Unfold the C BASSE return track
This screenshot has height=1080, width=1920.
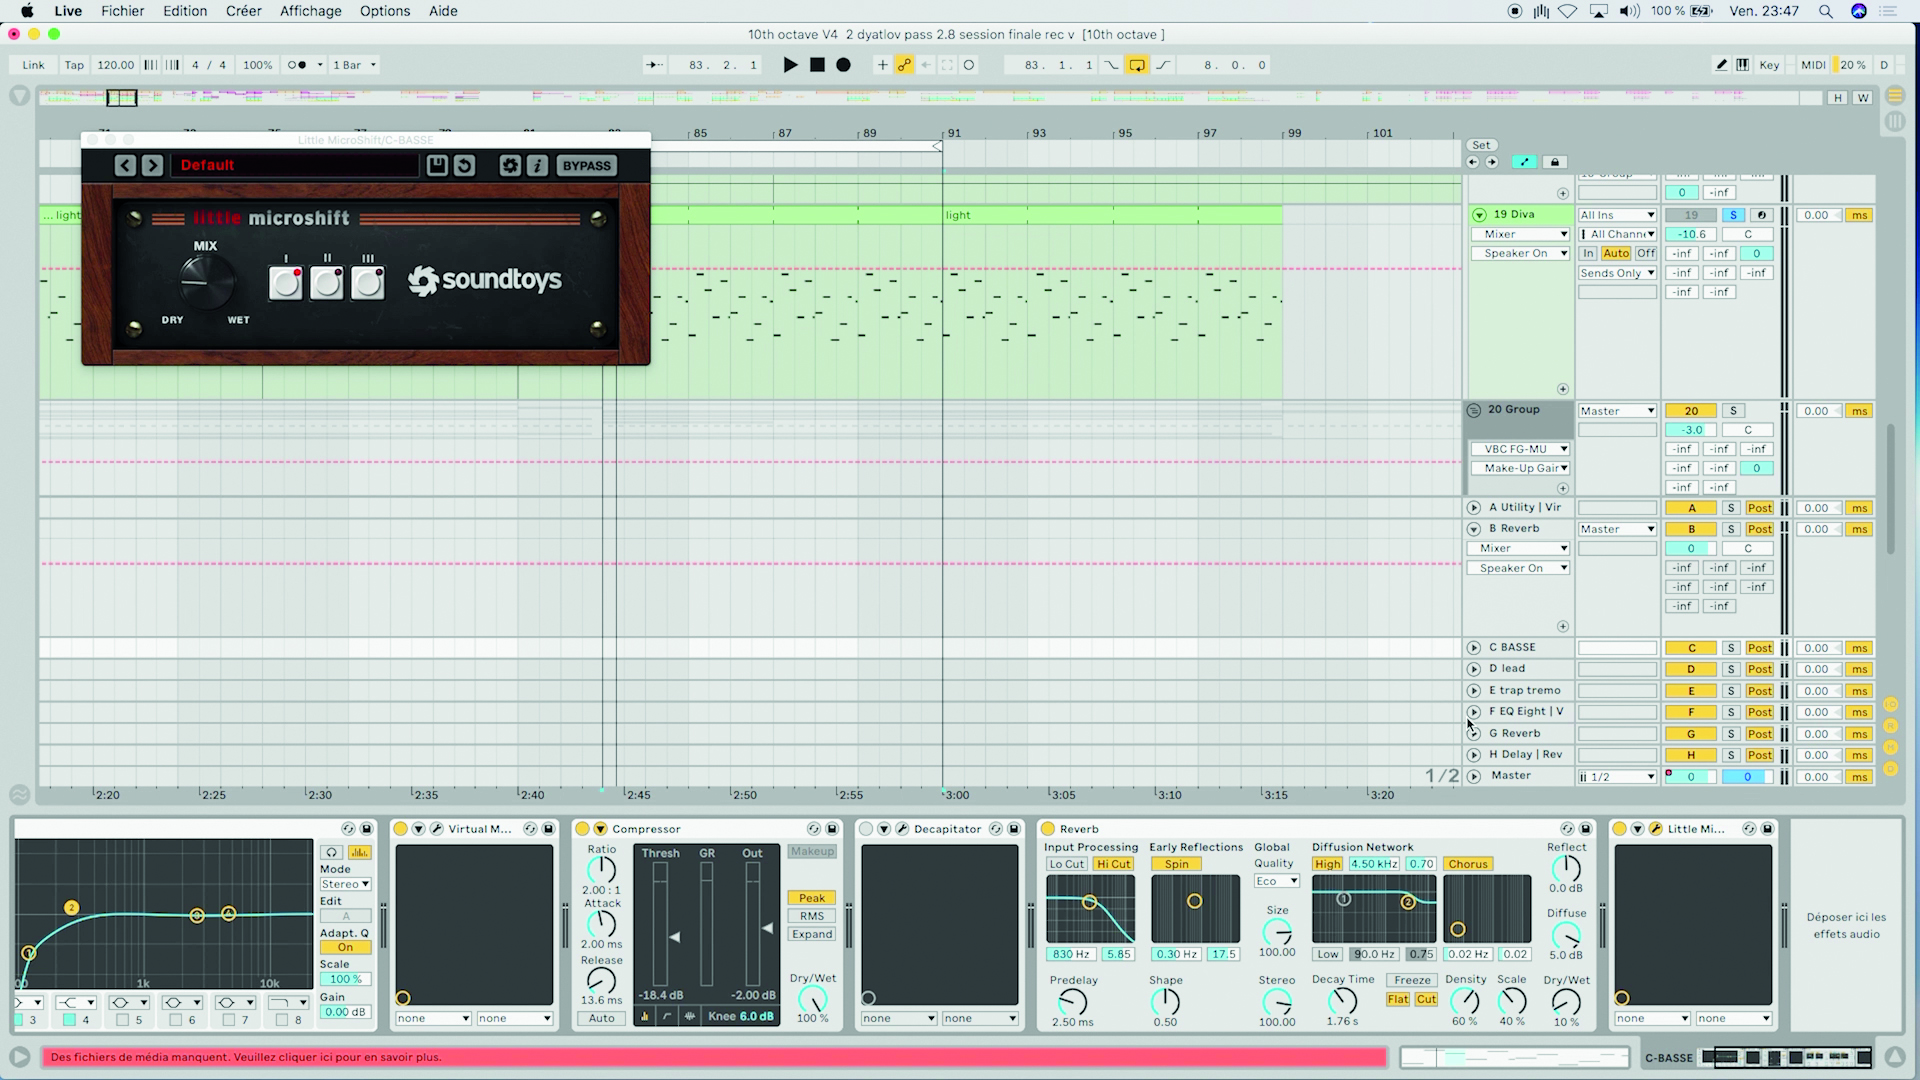[x=1474, y=648]
